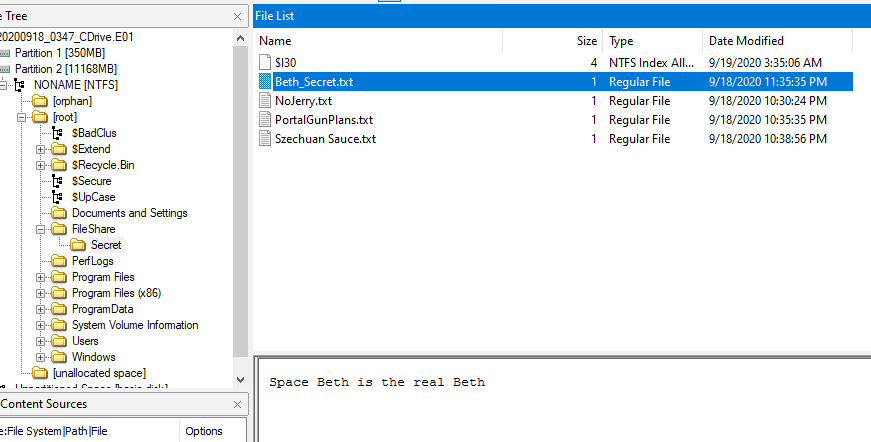
Task: Expand the Program Files (x86) node
Action: tap(41, 294)
